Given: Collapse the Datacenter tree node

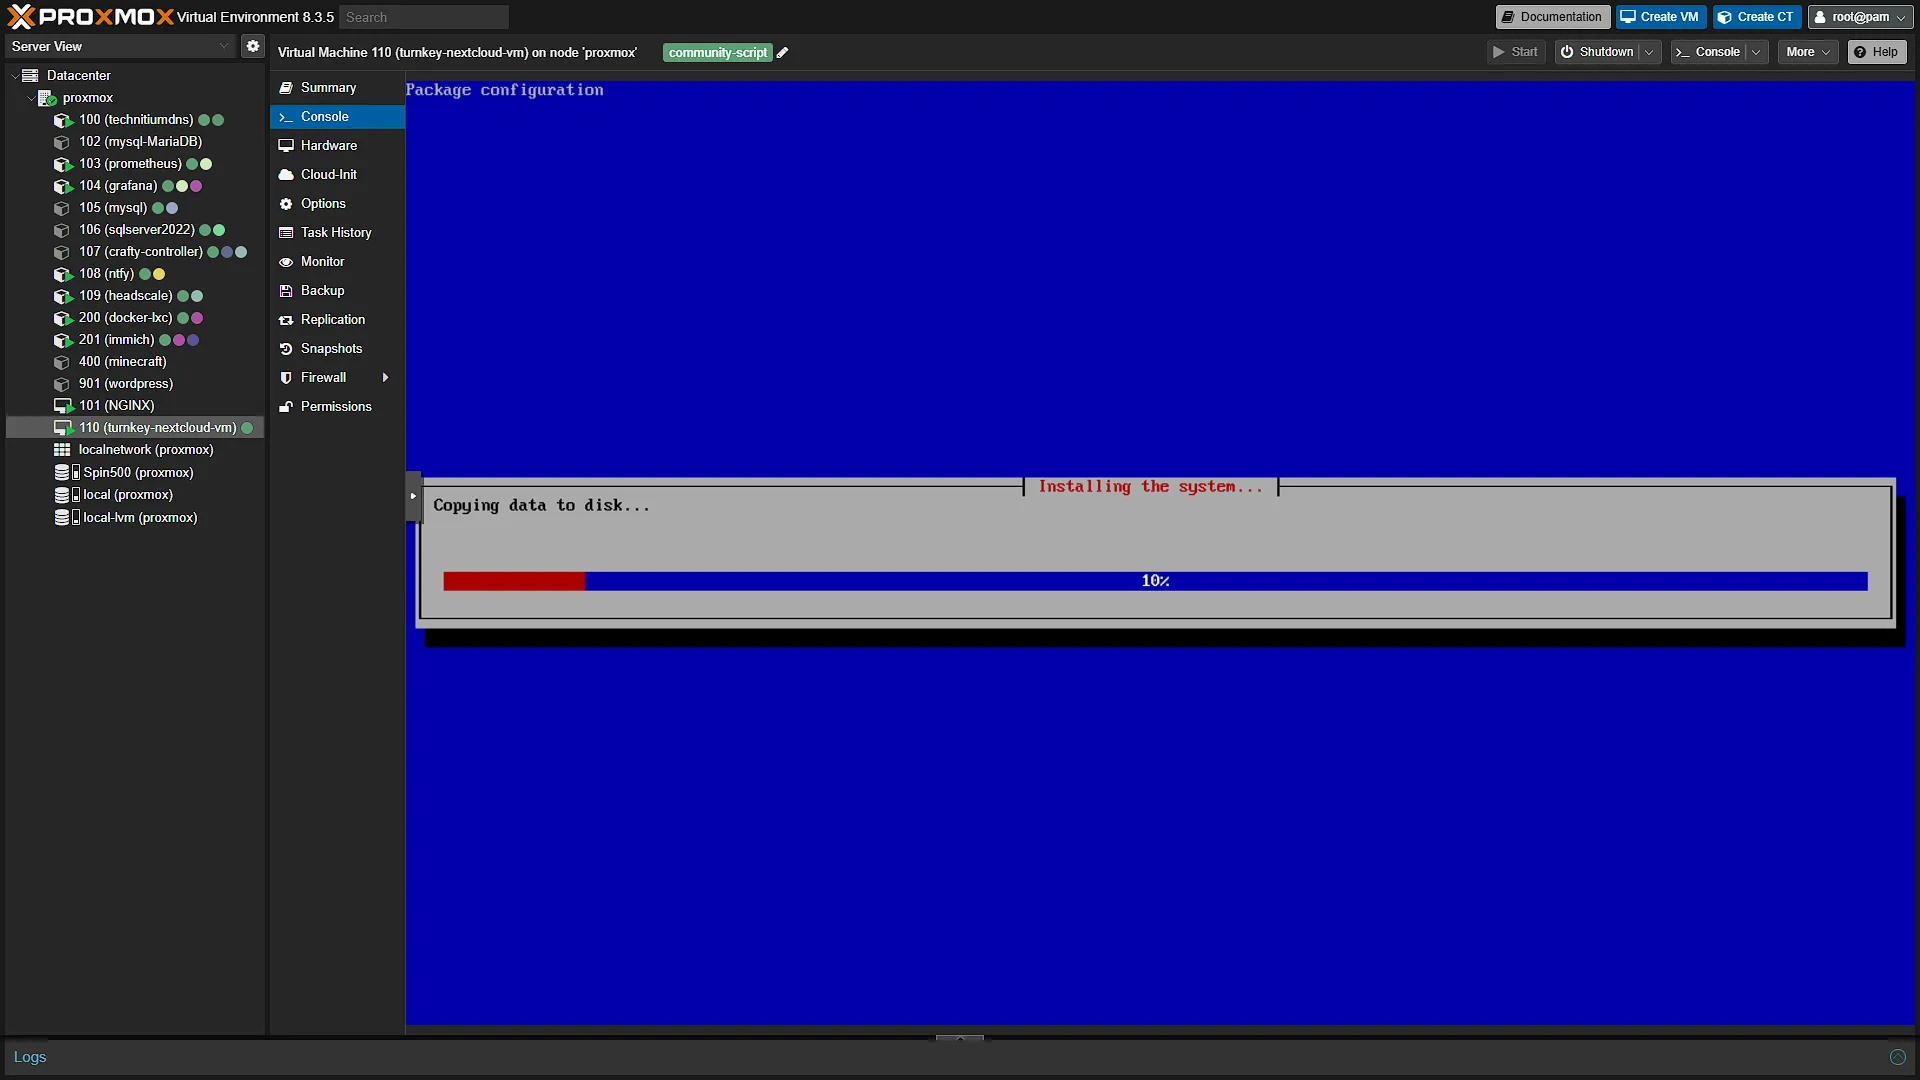Looking at the screenshot, I should click(x=14, y=76).
